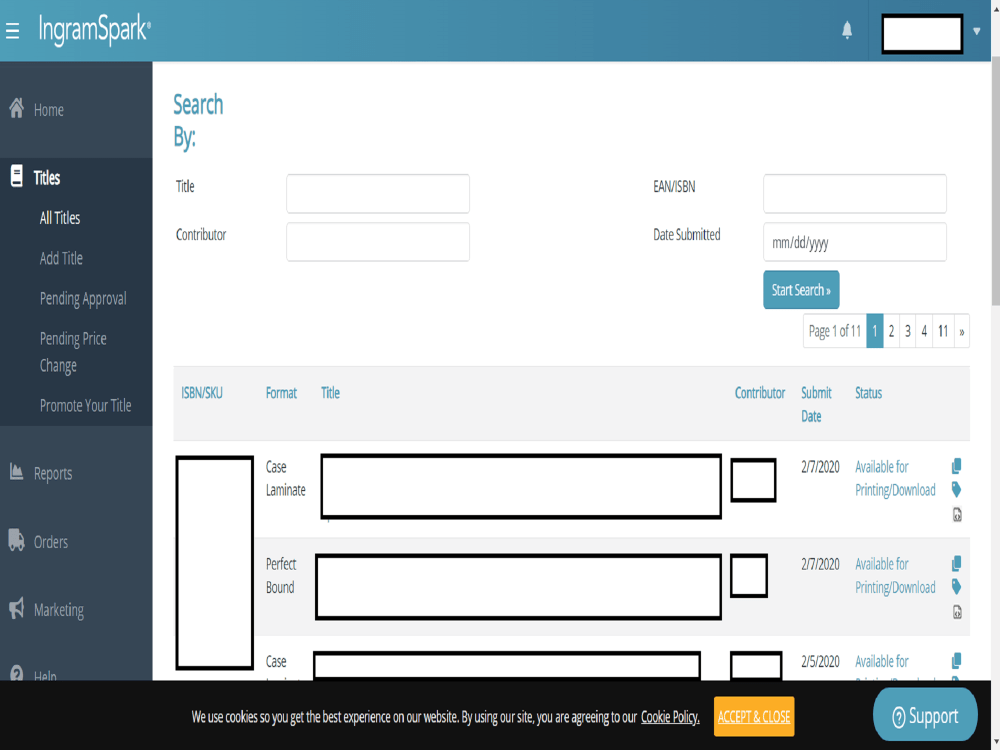
Task: Sort by Status column header
Action: click(869, 393)
